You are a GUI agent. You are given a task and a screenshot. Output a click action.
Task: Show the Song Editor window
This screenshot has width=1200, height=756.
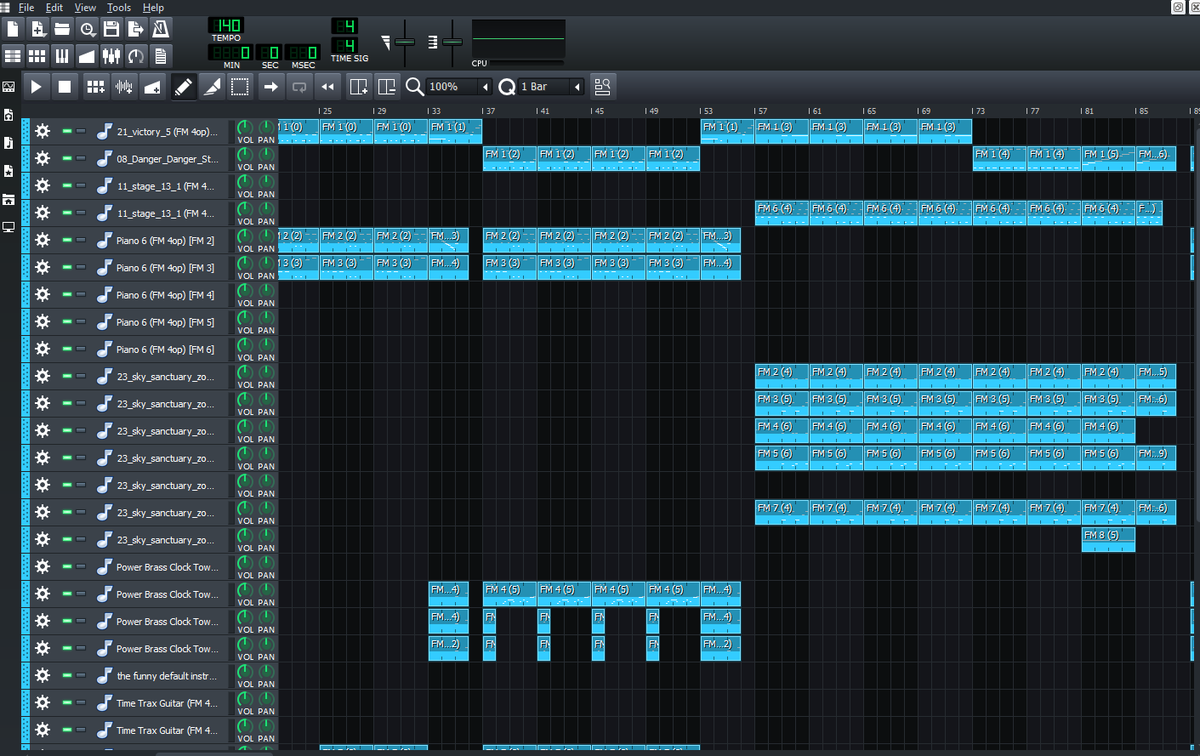pyautogui.click(x=13, y=55)
